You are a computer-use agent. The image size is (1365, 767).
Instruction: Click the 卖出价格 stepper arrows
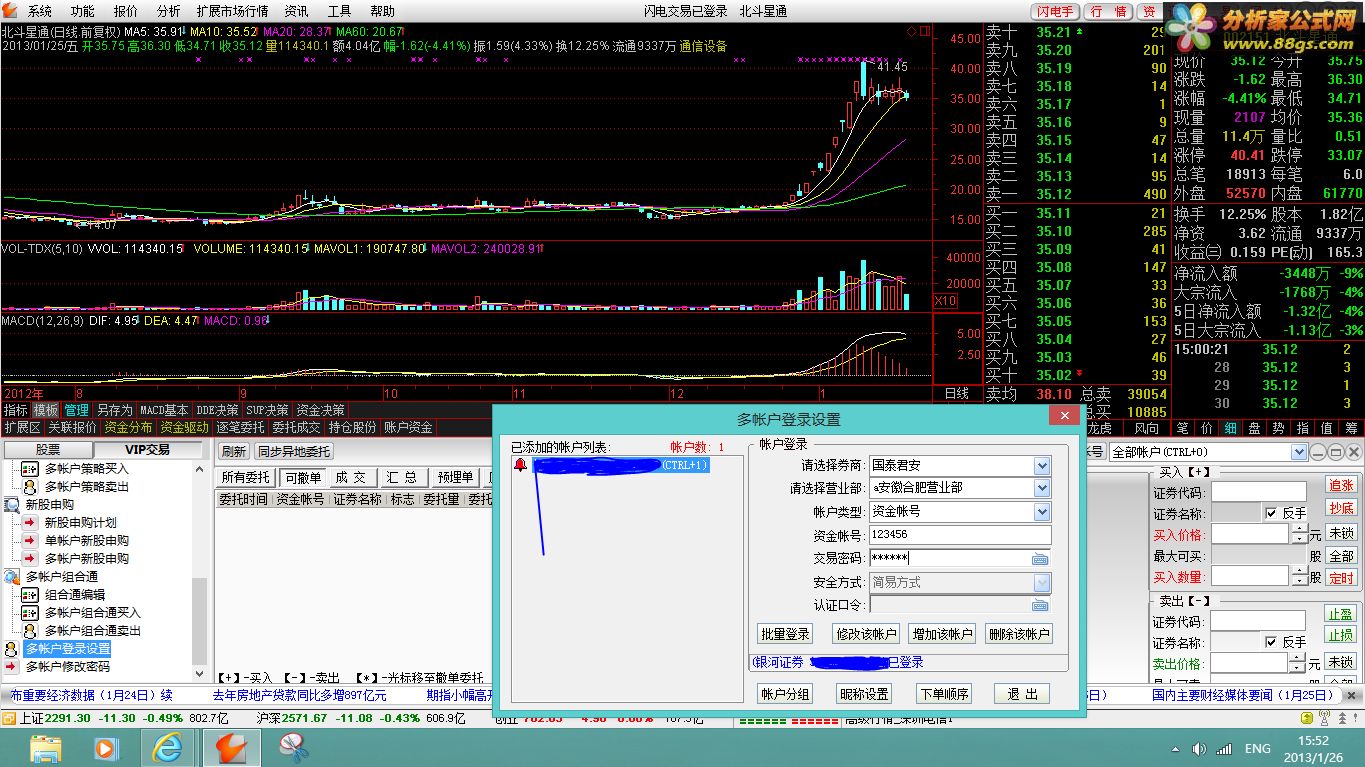[1299, 663]
